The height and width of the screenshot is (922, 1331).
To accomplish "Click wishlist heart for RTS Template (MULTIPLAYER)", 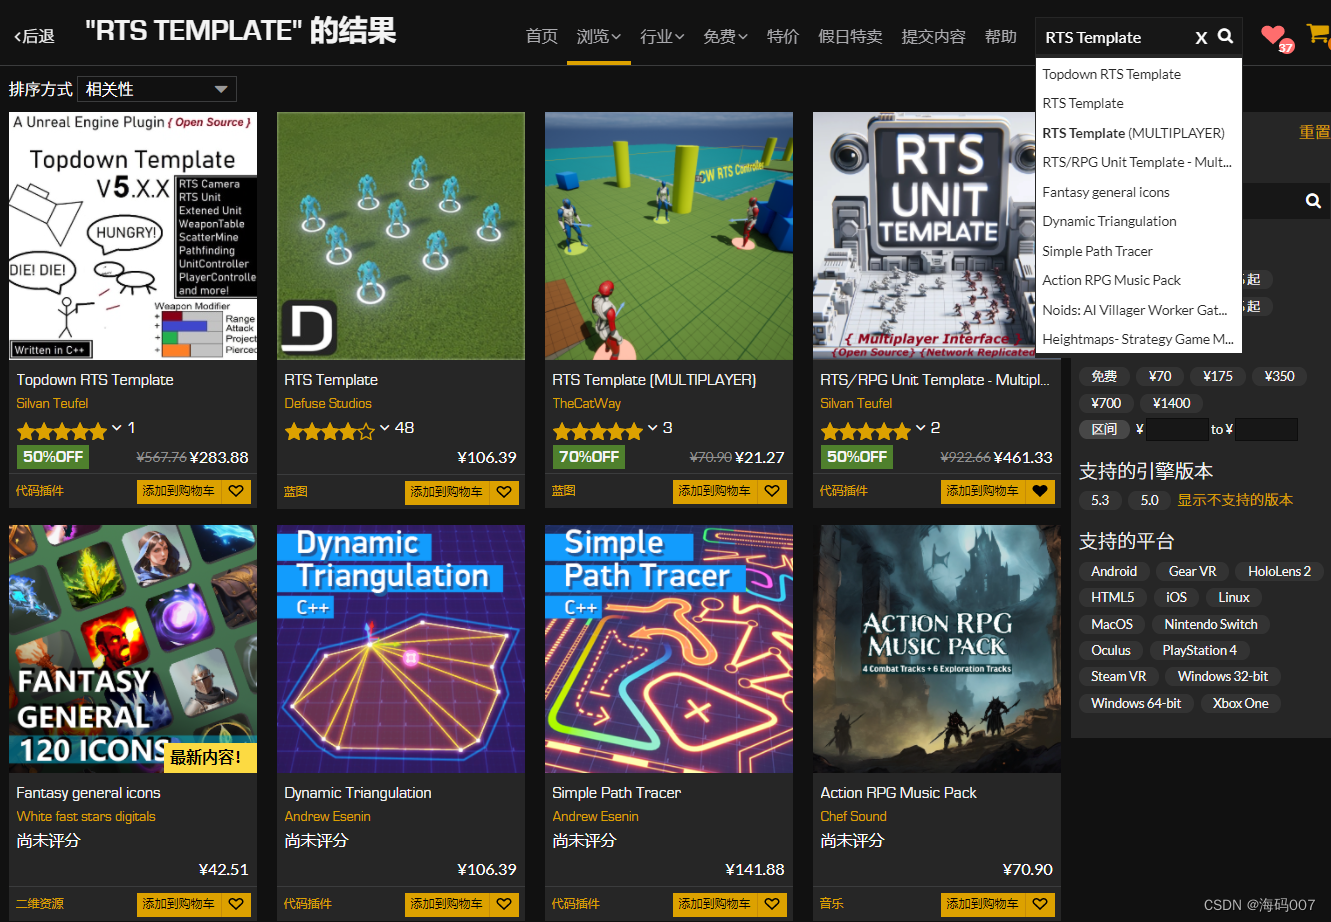I will (772, 491).
